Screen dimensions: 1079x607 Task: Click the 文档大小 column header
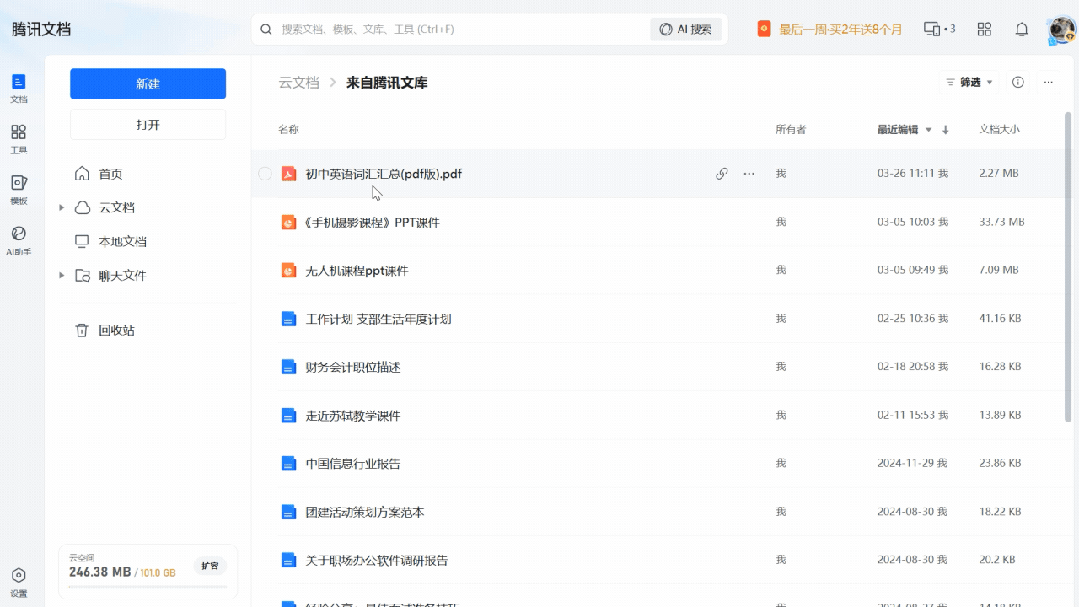point(999,129)
